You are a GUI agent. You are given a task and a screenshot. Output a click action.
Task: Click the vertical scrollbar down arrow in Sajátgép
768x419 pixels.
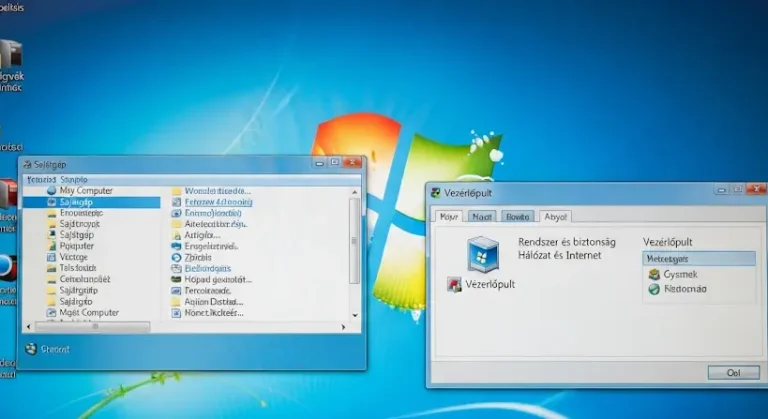pos(355,315)
